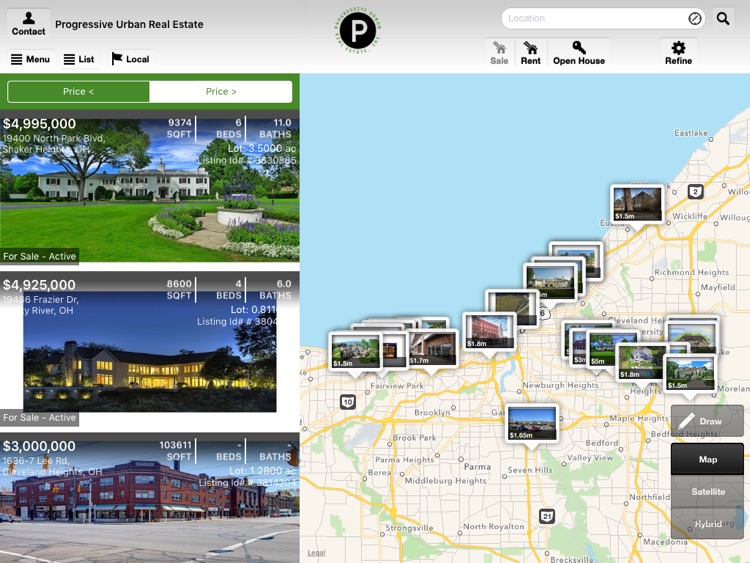Click the Eastlake map label

tap(691, 133)
